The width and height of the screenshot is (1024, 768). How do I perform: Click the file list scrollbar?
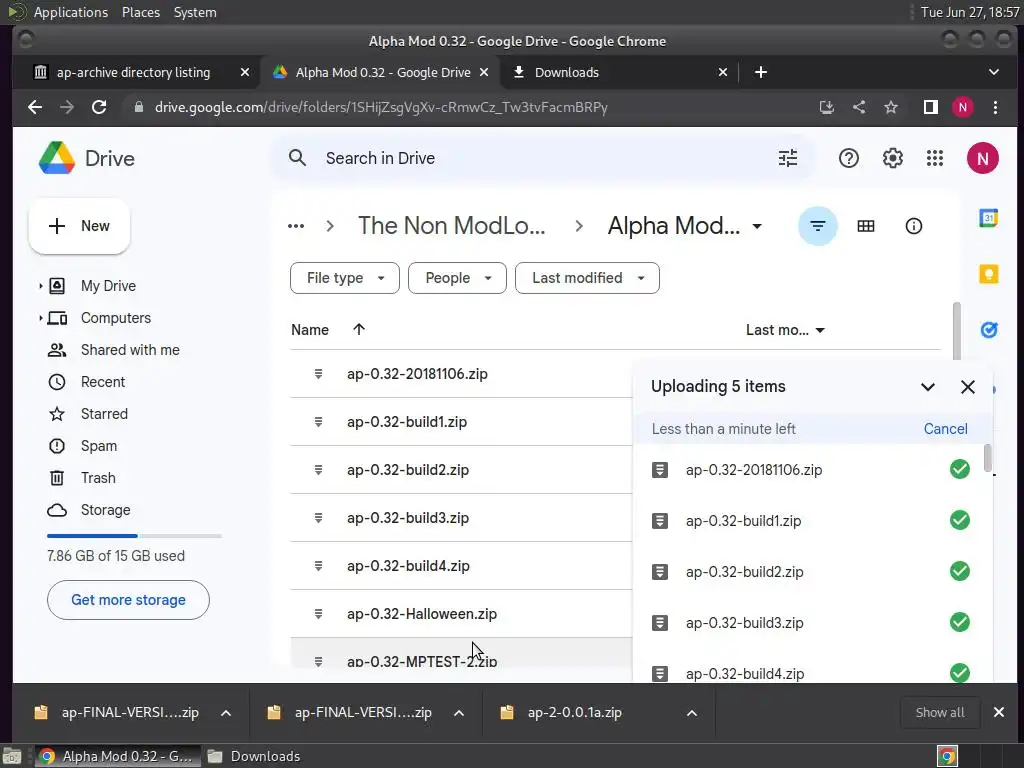click(x=957, y=330)
